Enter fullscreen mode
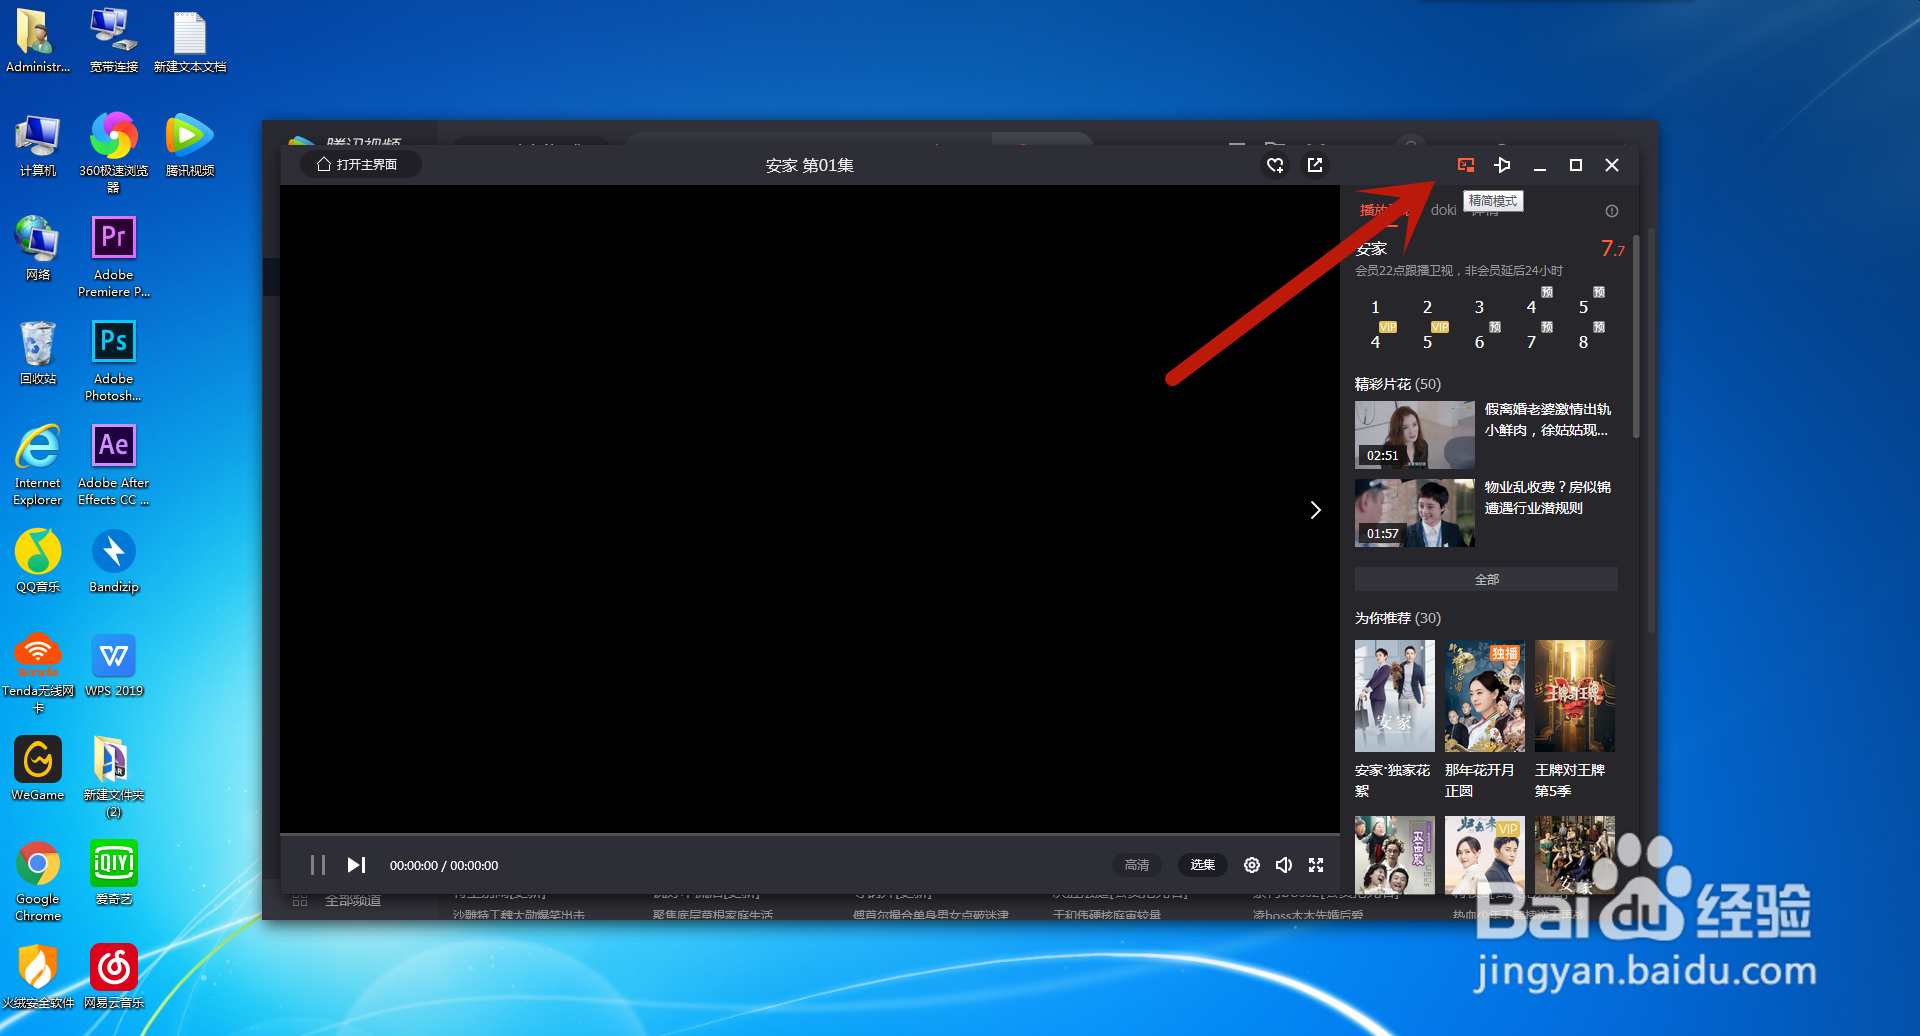This screenshot has height=1036, width=1920. [x=1316, y=865]
